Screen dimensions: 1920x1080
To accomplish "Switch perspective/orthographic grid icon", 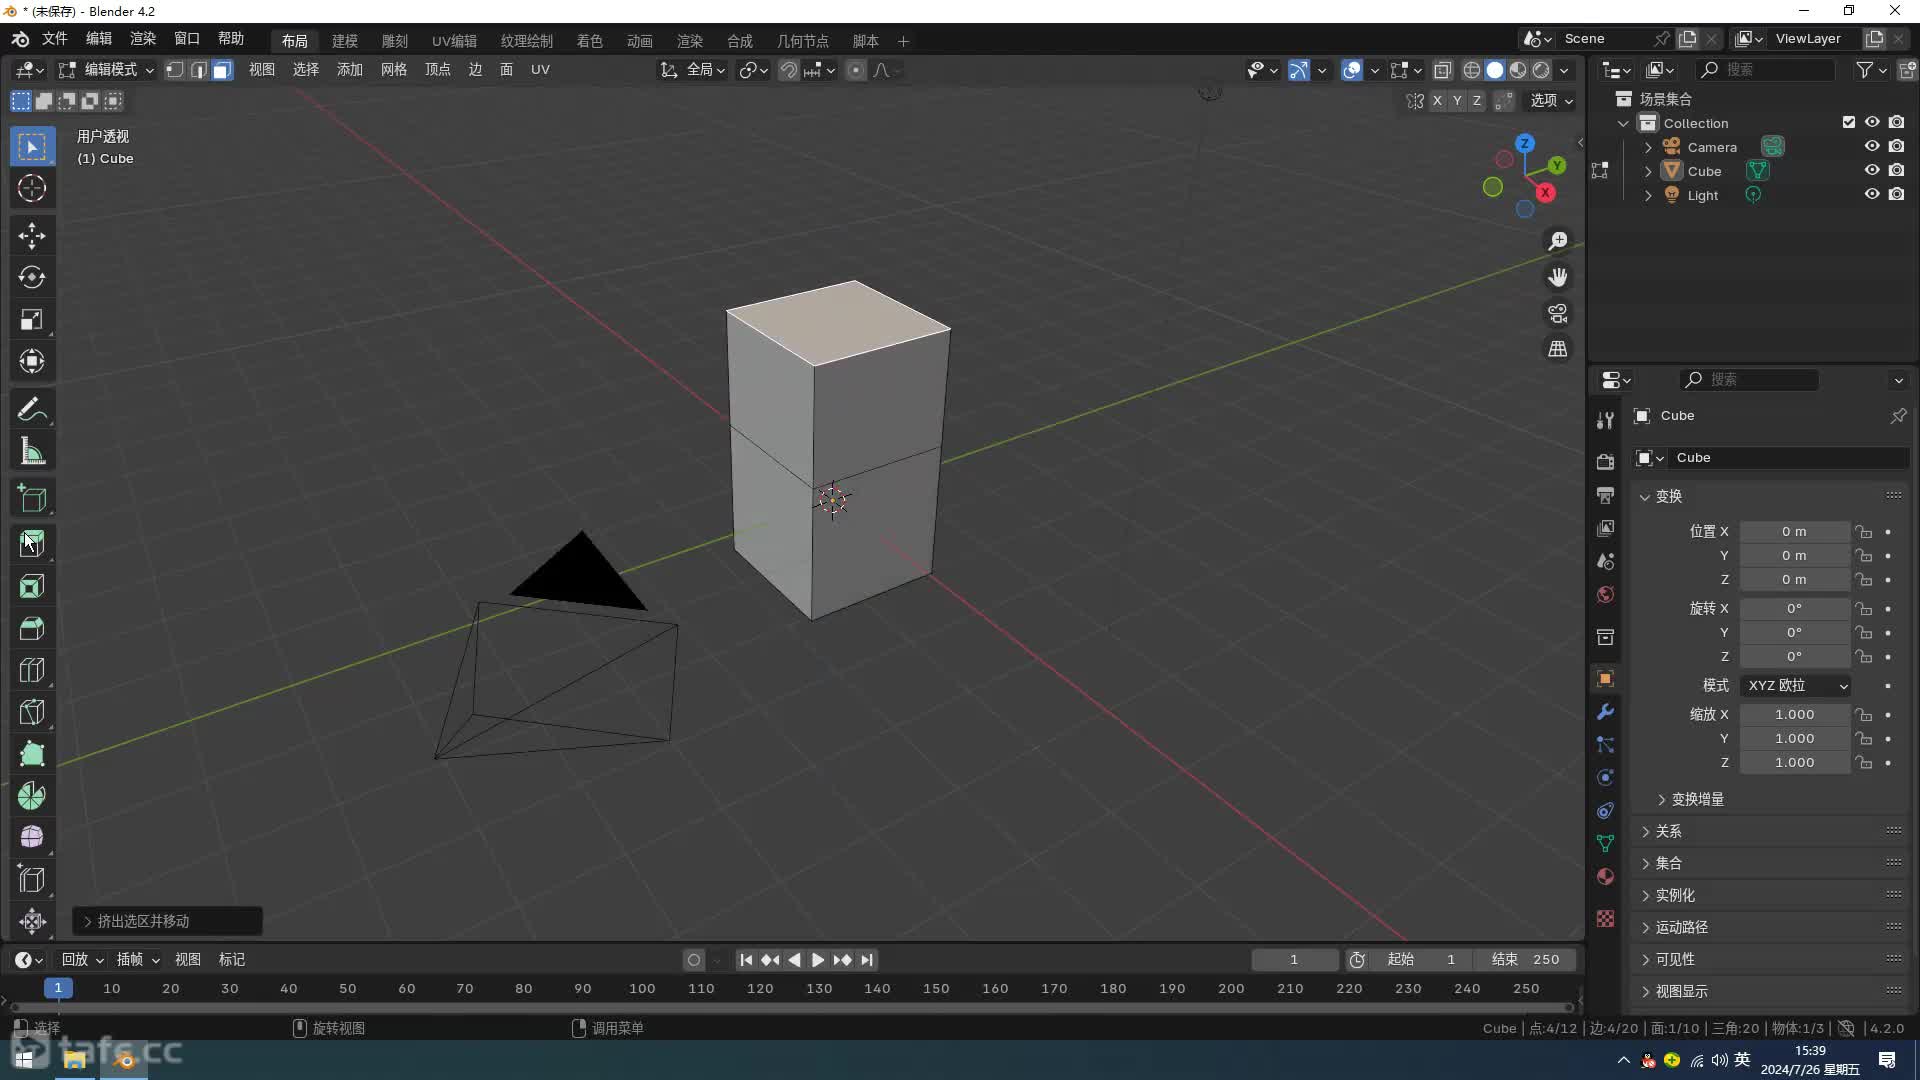I will (1558, 349).
